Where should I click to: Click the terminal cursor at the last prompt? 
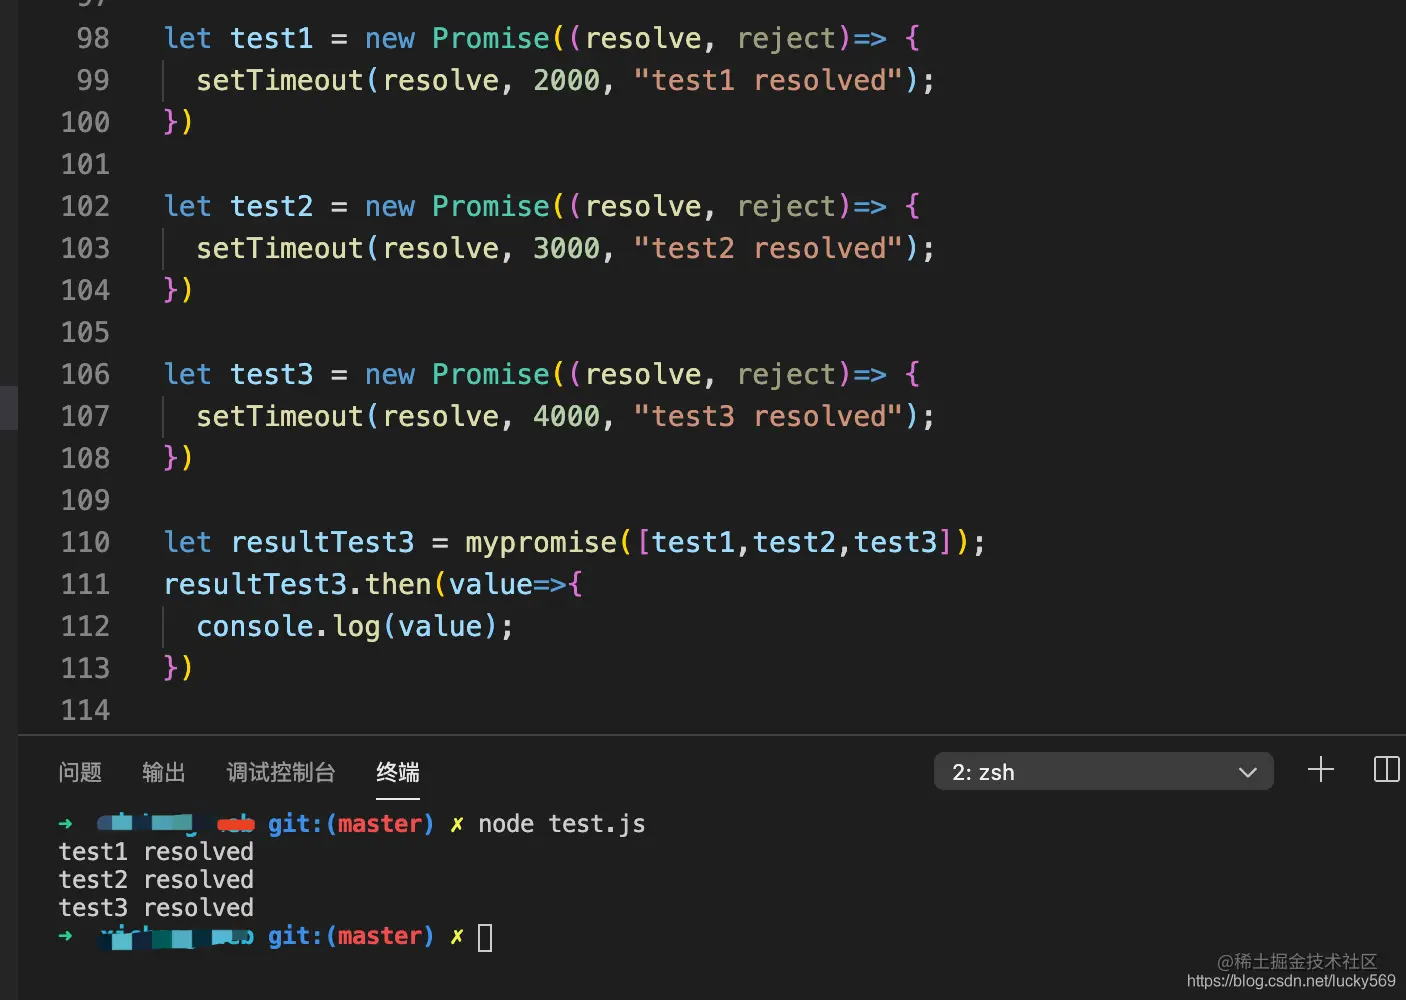[x=485, y=937]
